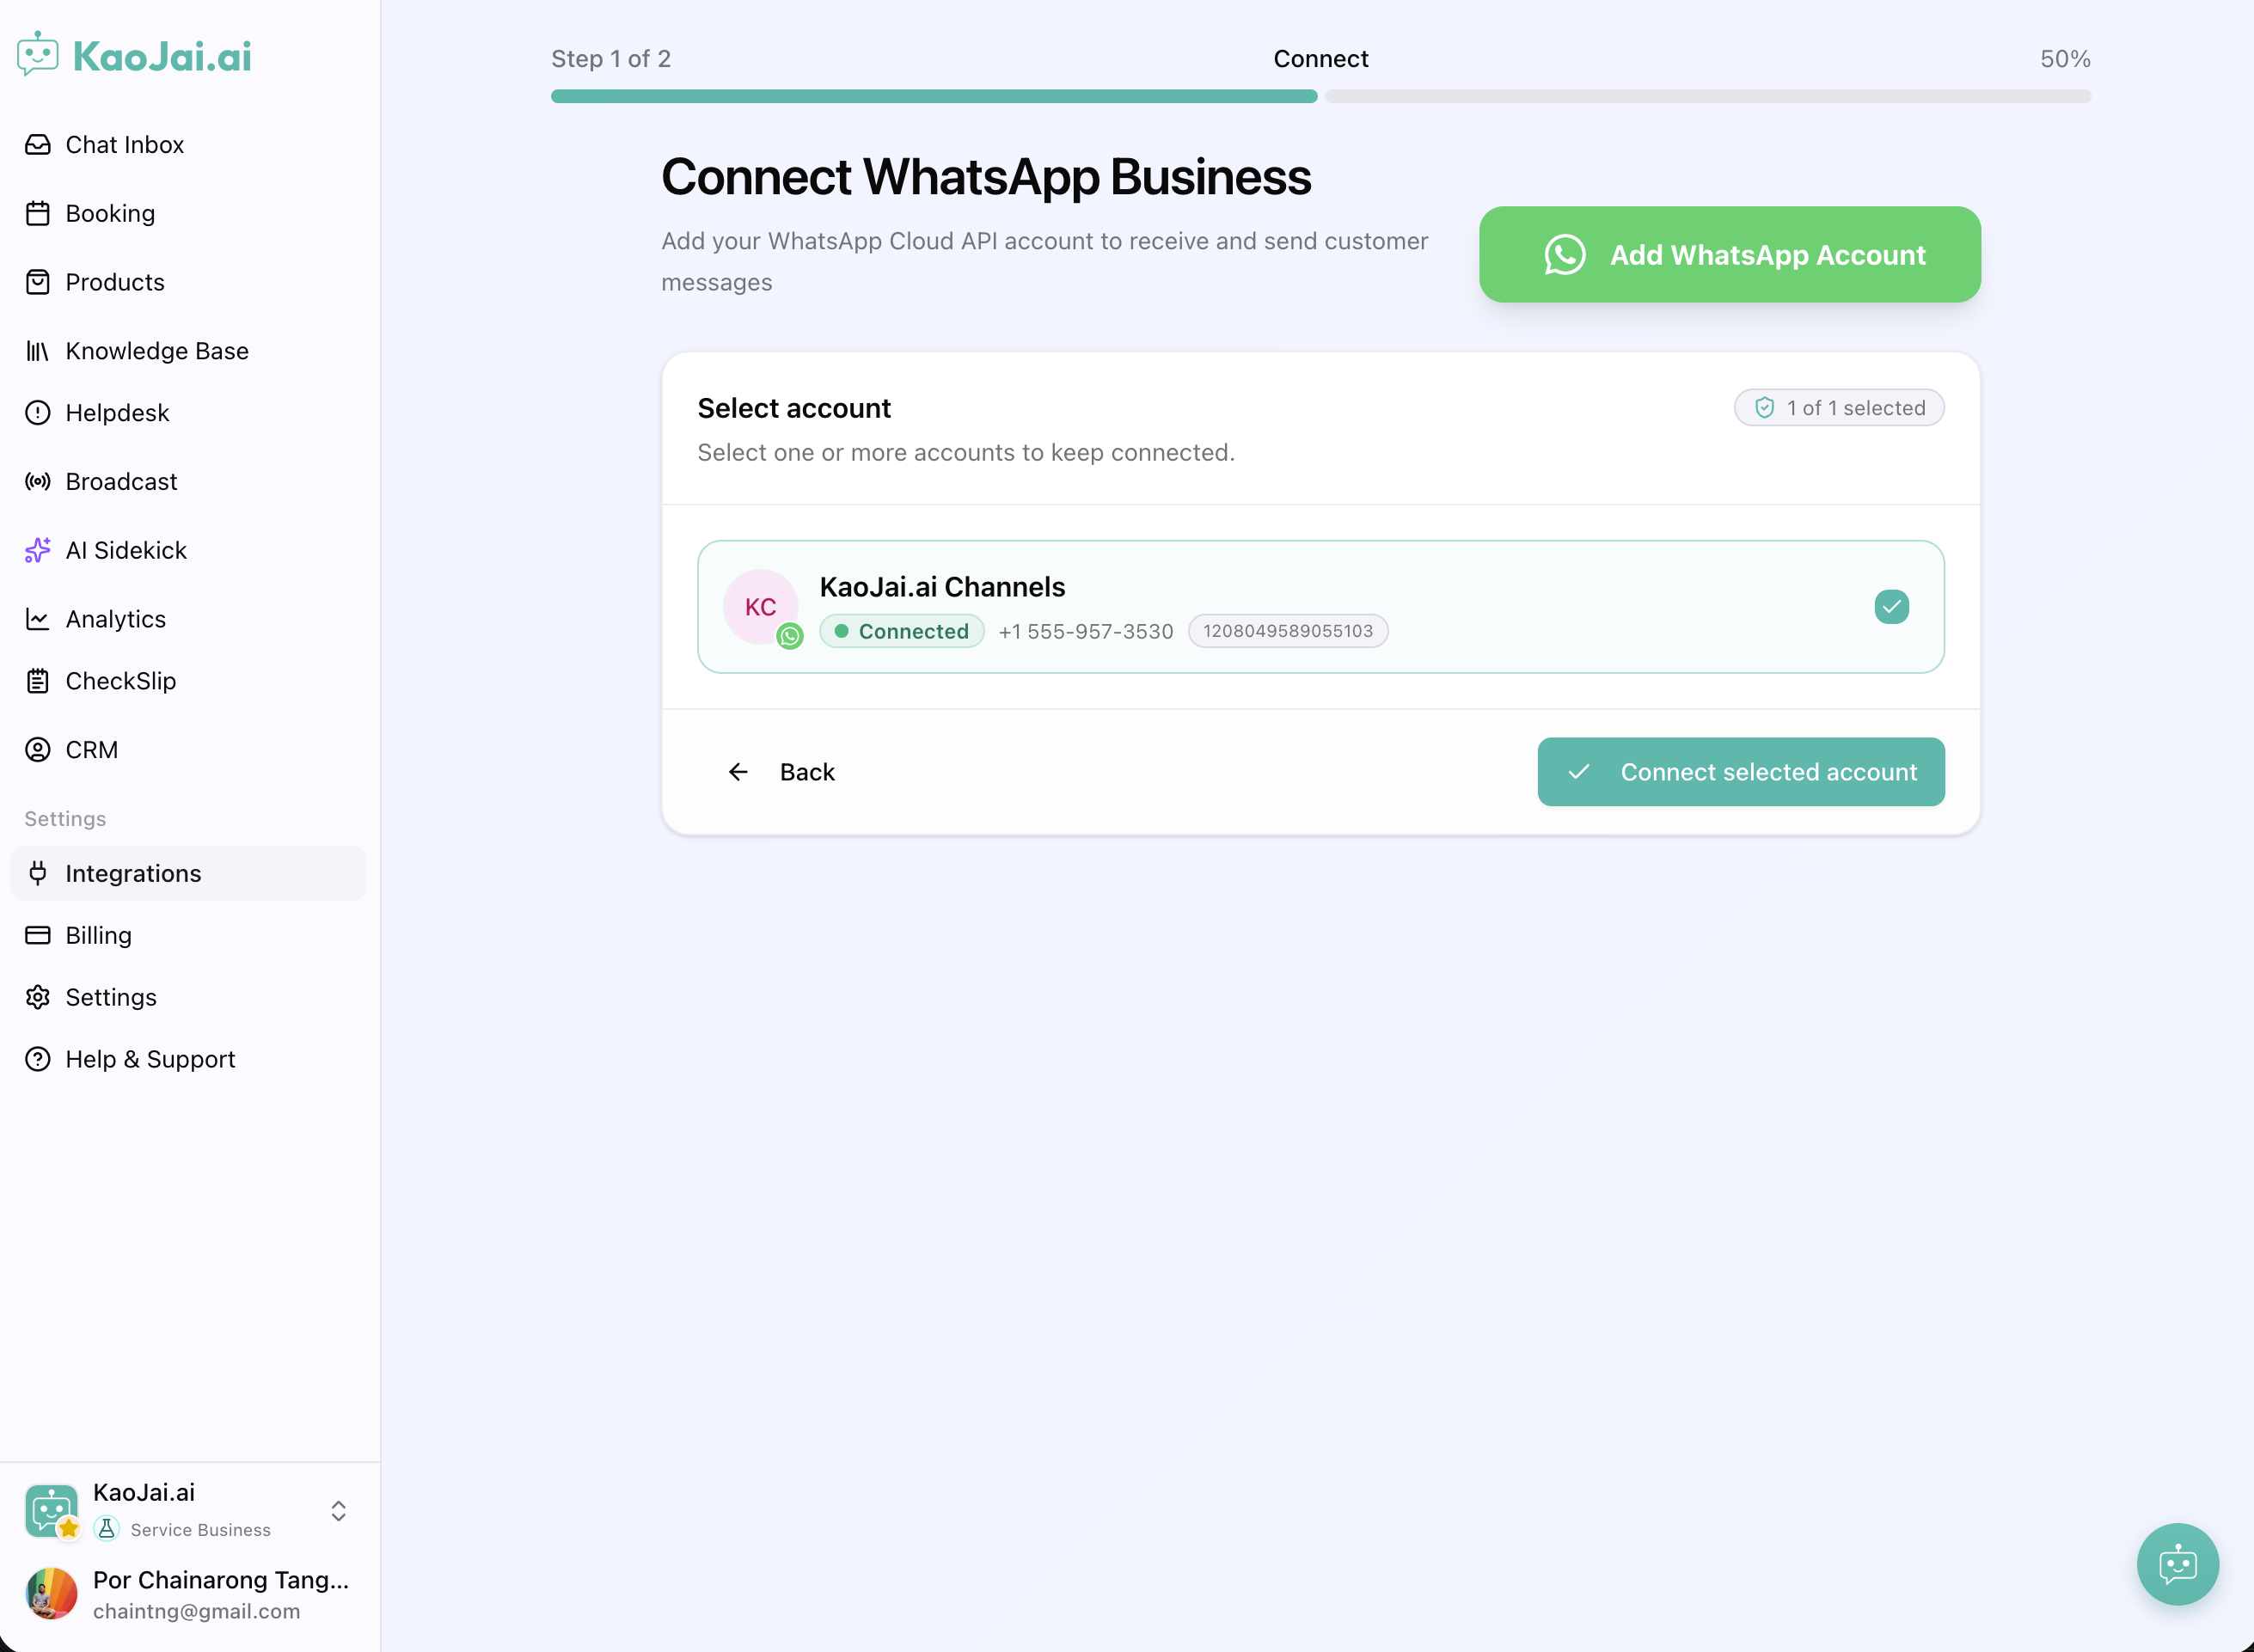Click the Help & Support question icon
The height and width of the screenshot is (1652, 2254).
(38, 1060)
